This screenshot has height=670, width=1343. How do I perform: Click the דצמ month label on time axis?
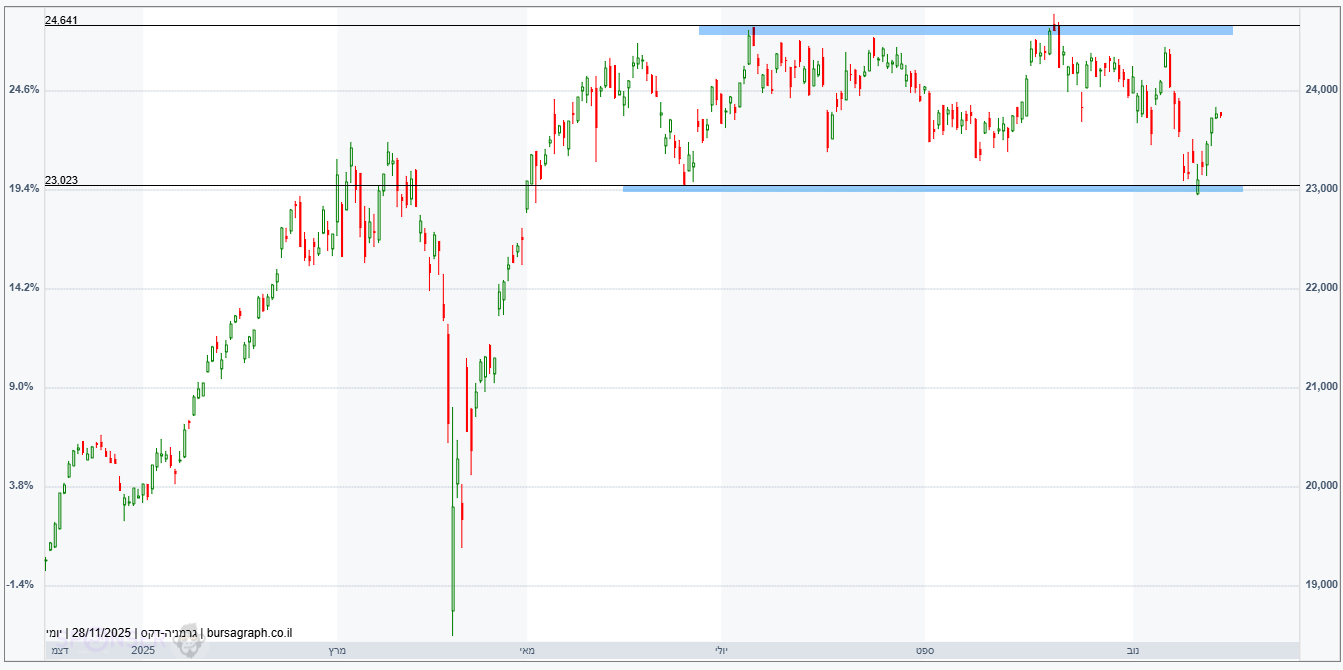[x=60, y=651]
